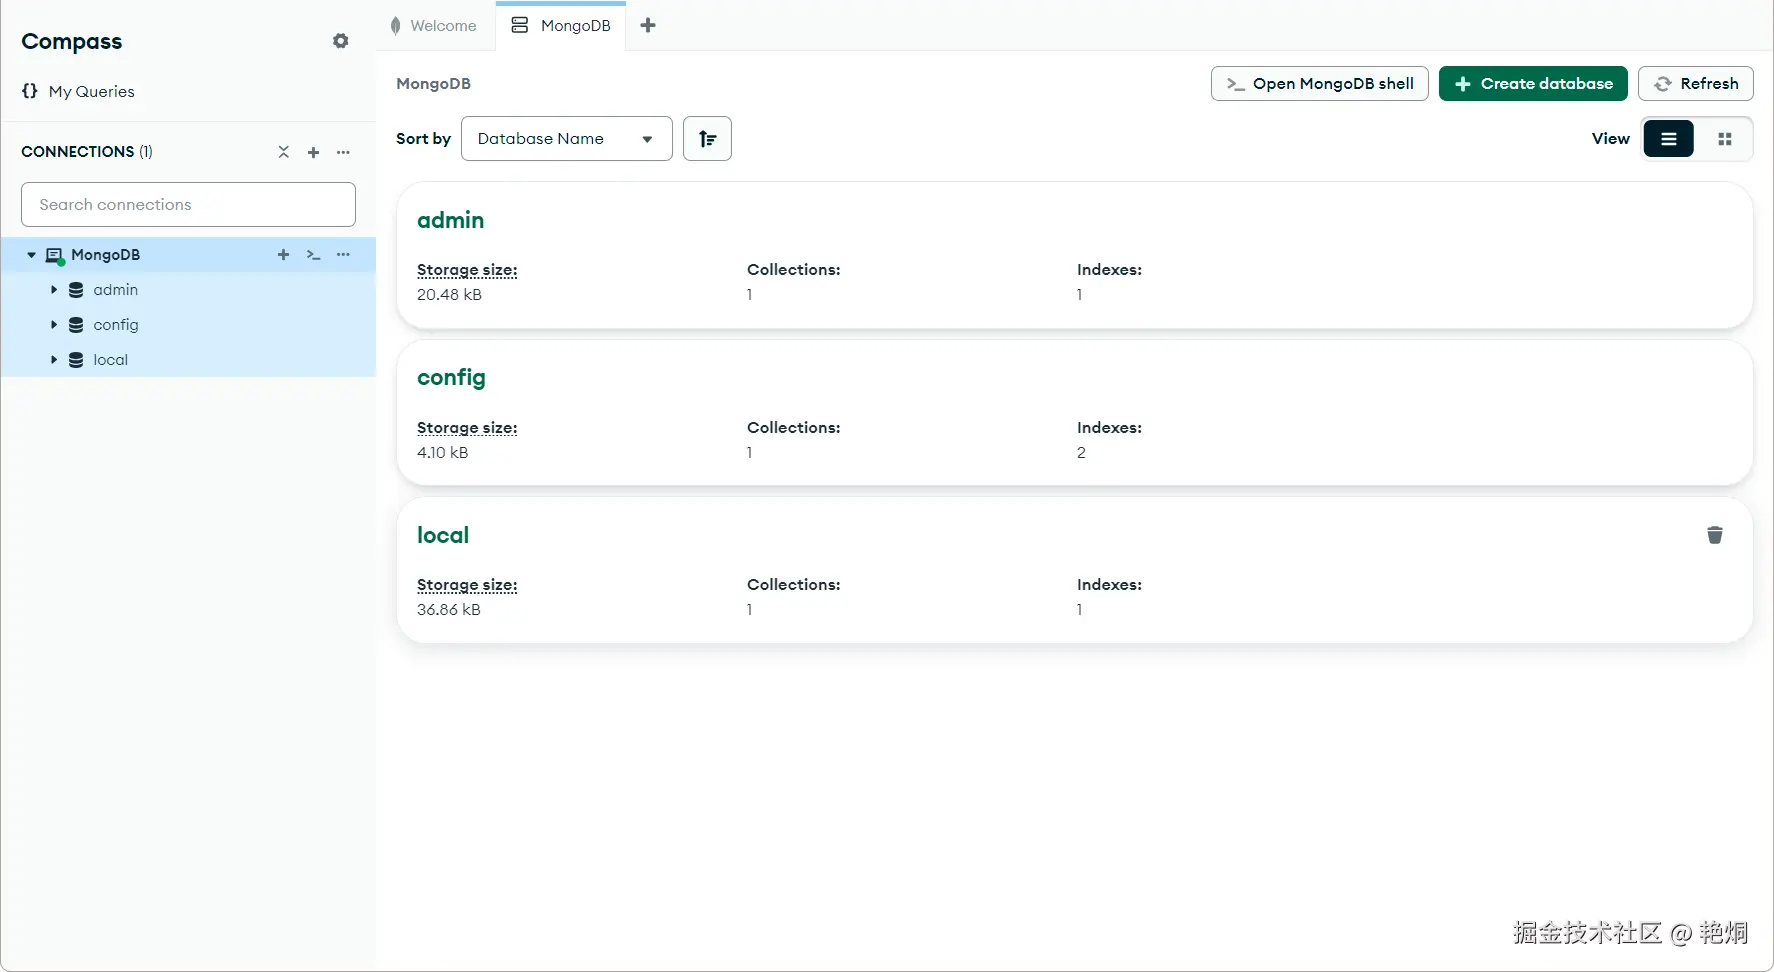The width and height of the screenshot is (1774, 972).
Task: Switch to grid view
Action: [x=1725, y=139]
